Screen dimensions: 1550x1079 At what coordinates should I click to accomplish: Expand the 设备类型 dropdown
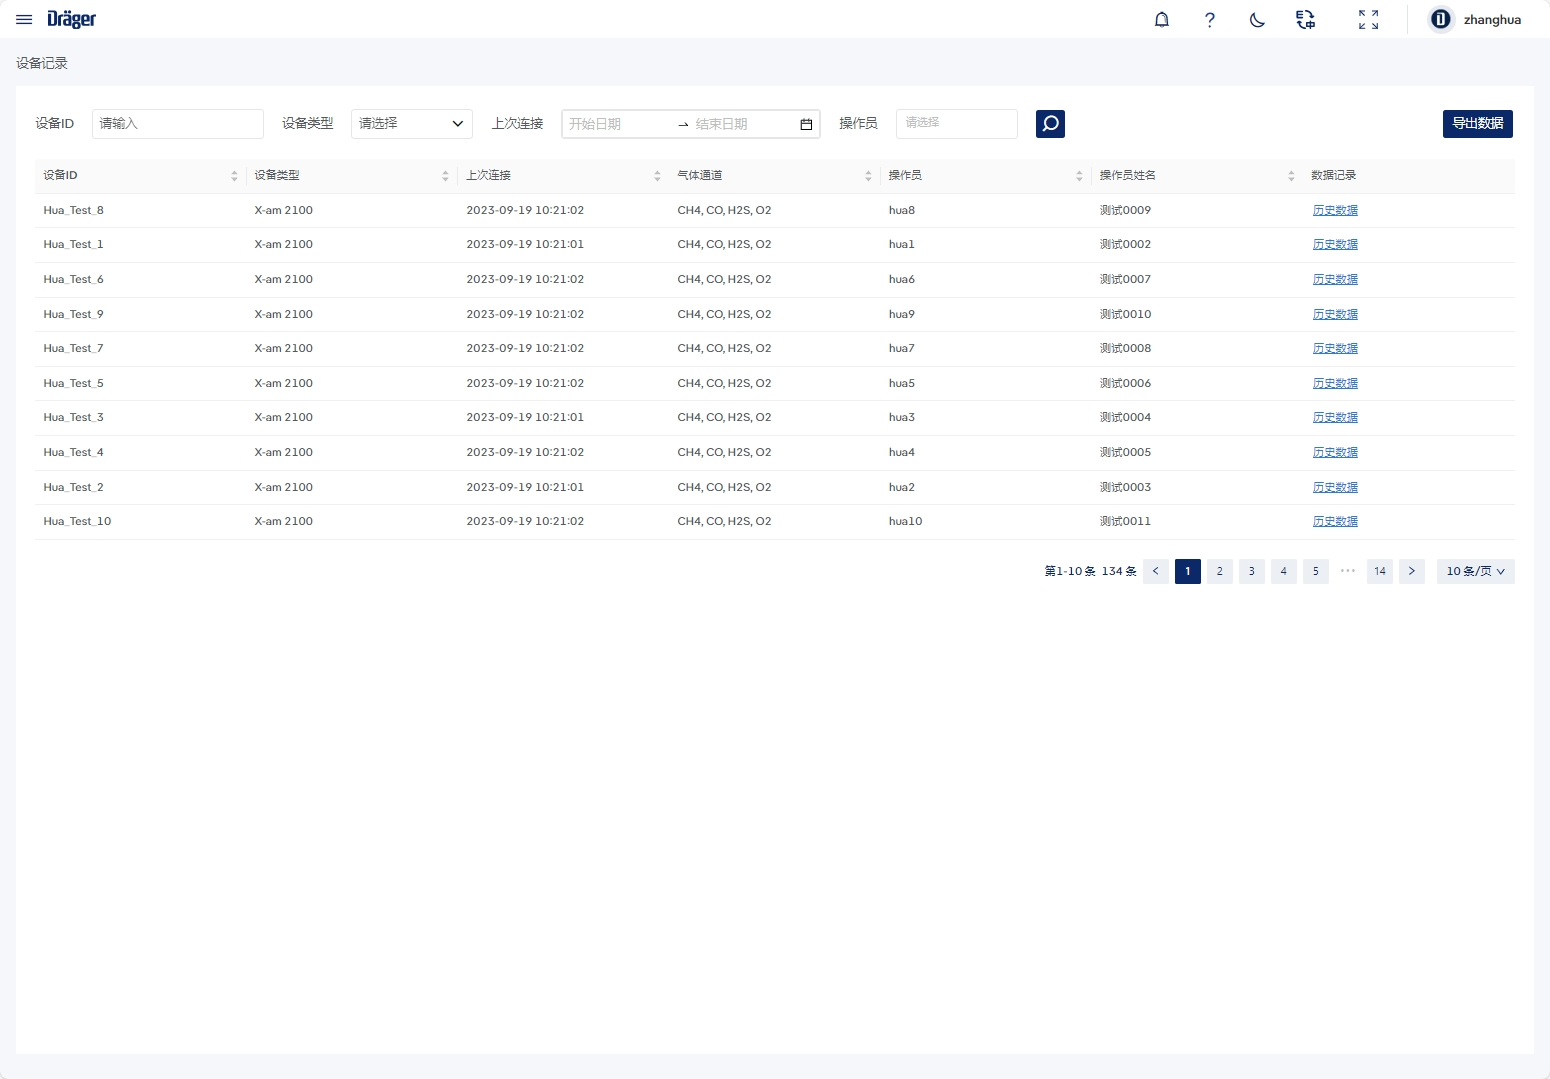pos(411,124)
